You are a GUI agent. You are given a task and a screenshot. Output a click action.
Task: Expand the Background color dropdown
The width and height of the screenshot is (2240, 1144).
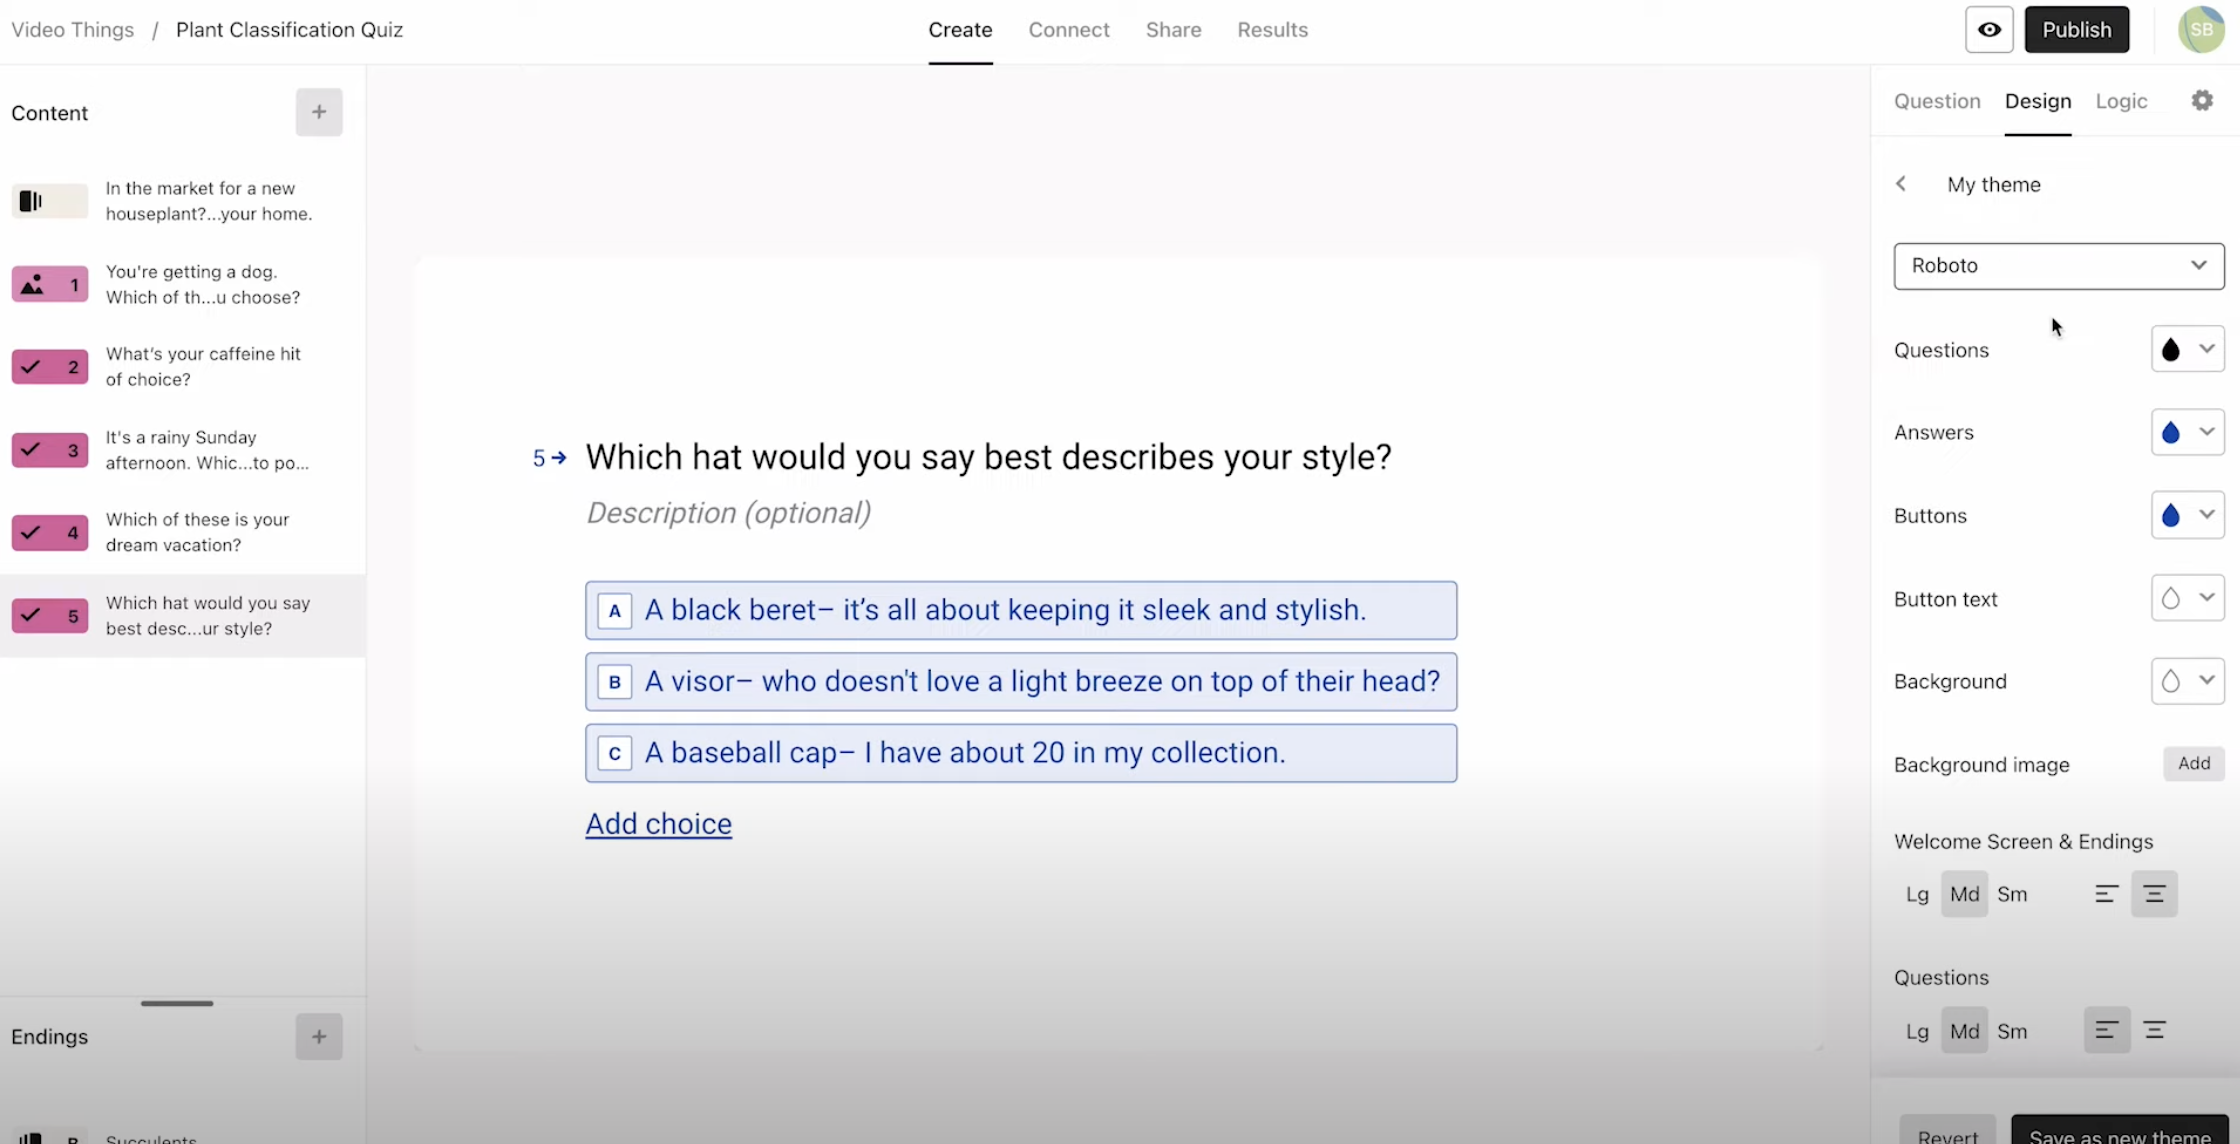pyautogui.click(x=2208, y=681)
